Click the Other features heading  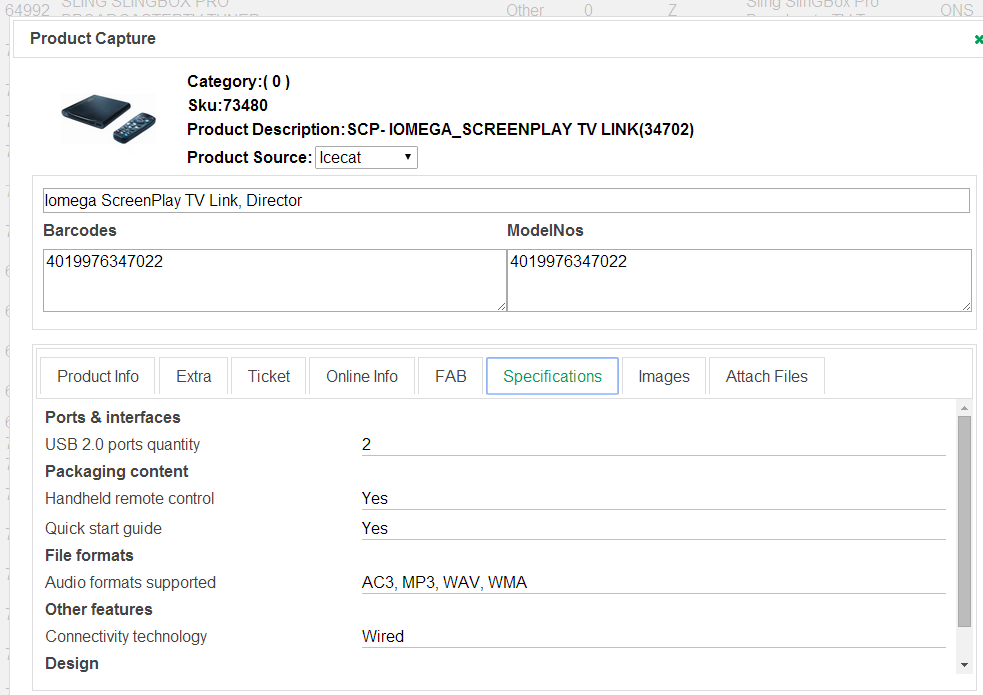(x=98, y=609)
